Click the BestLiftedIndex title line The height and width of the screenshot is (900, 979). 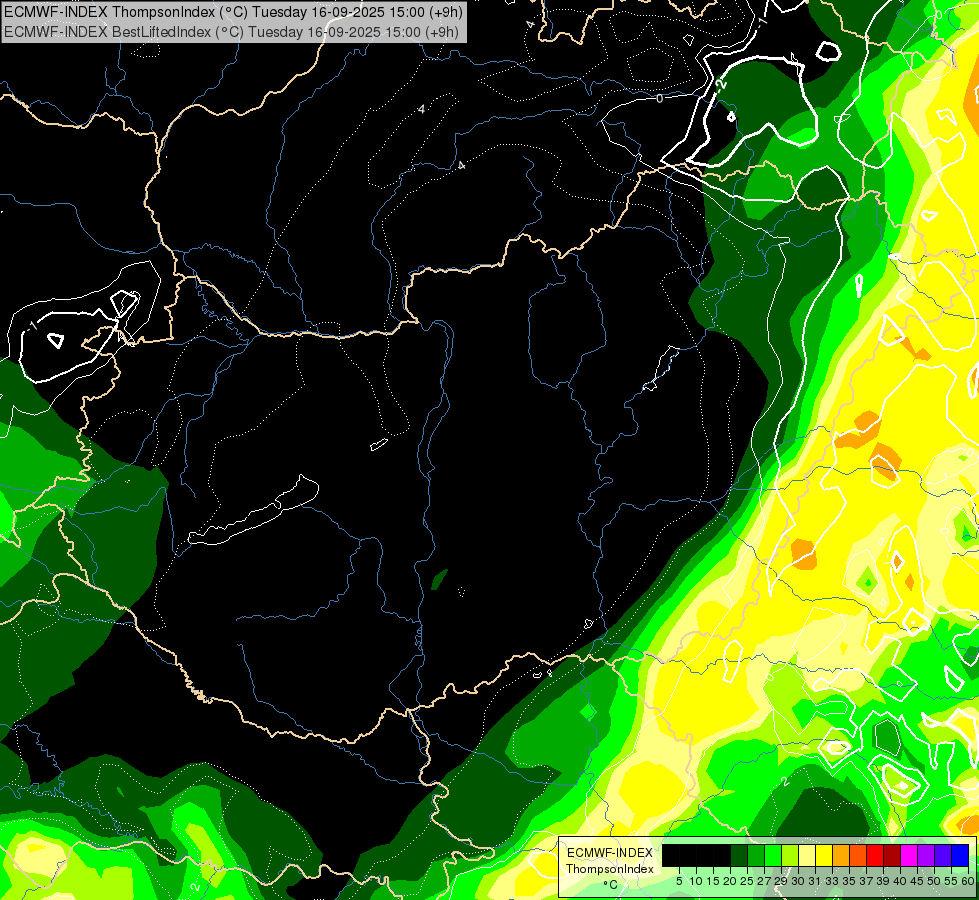232,31
